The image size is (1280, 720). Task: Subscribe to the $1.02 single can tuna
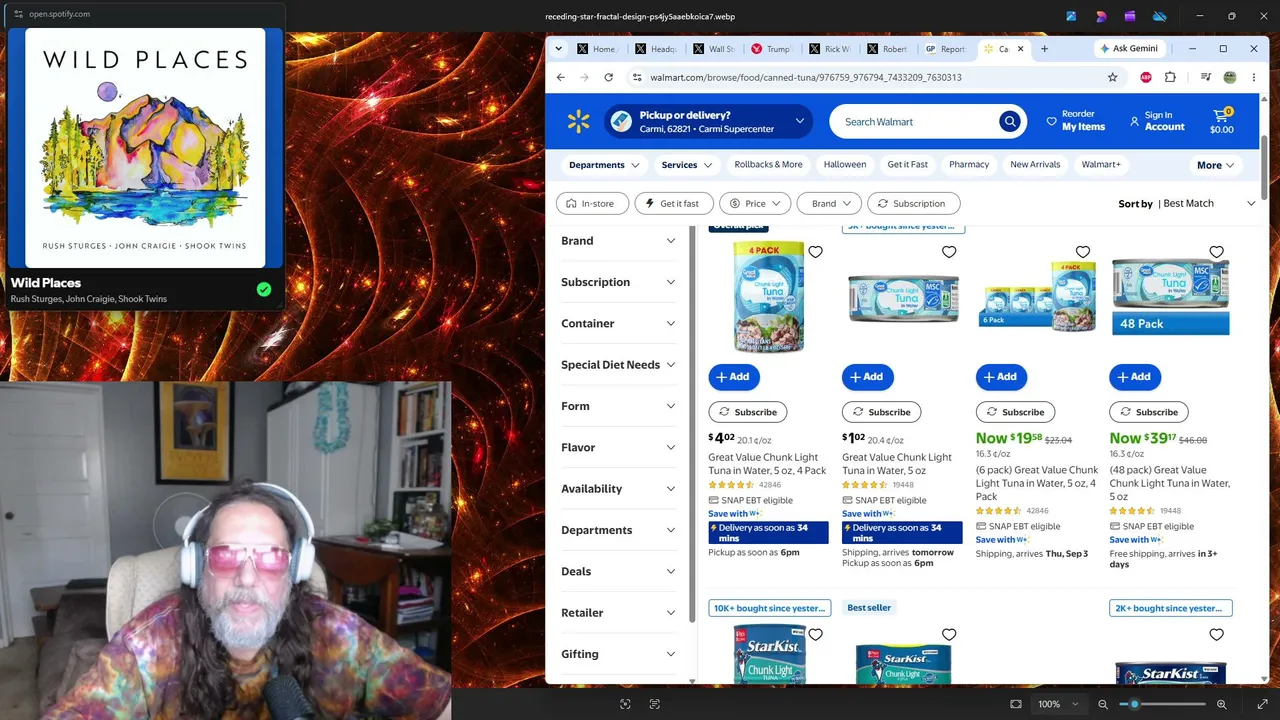[x=882, y=412]
